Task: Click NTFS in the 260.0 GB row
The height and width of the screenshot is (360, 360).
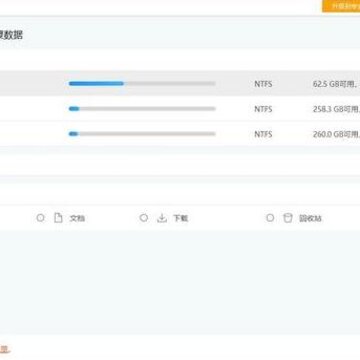Action: coord(263,134)
